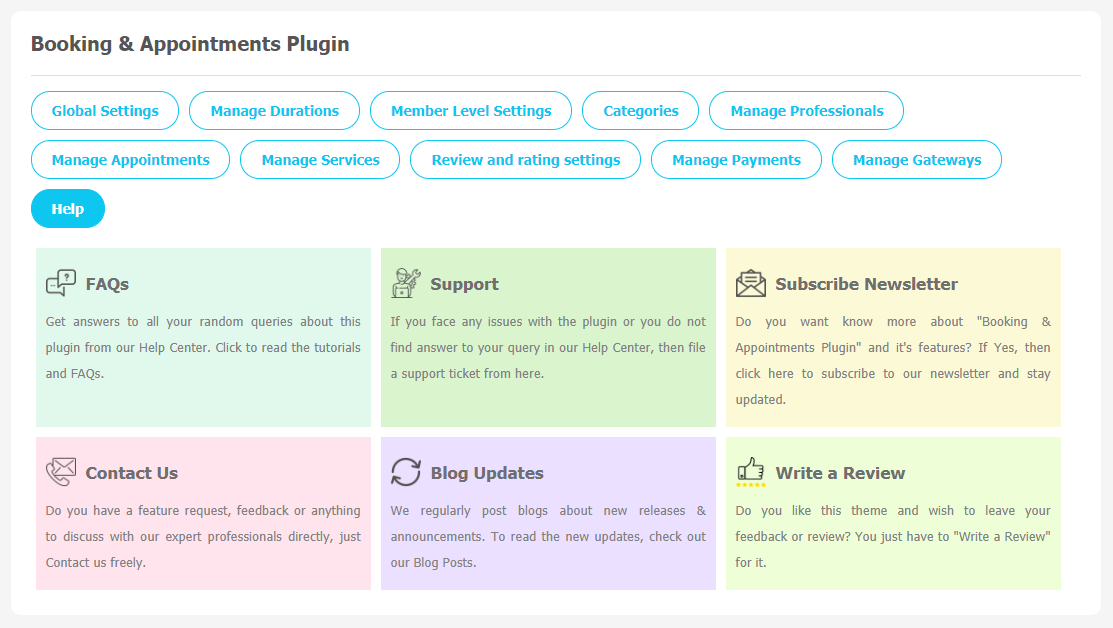Click the Support card description about support ticket
1113x628 pixels.
point(548,348)
